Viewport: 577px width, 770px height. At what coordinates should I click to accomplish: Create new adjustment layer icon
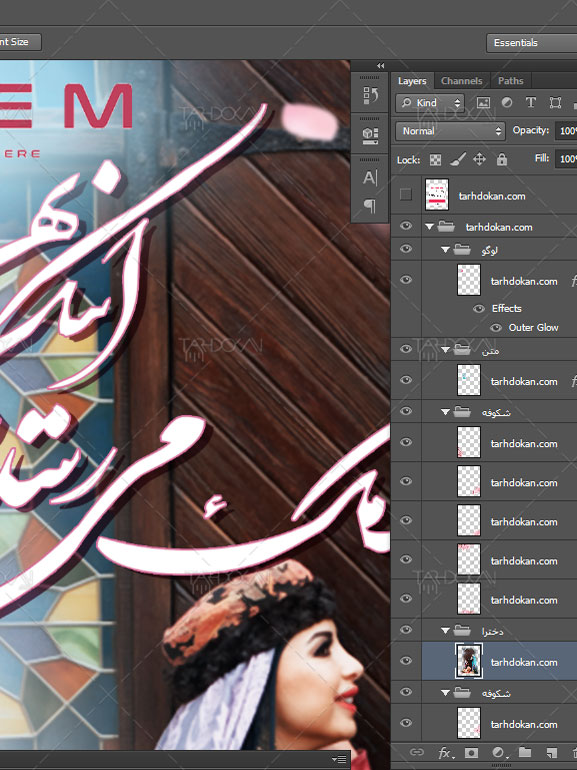pyautogui.click(x=498, y=752)
